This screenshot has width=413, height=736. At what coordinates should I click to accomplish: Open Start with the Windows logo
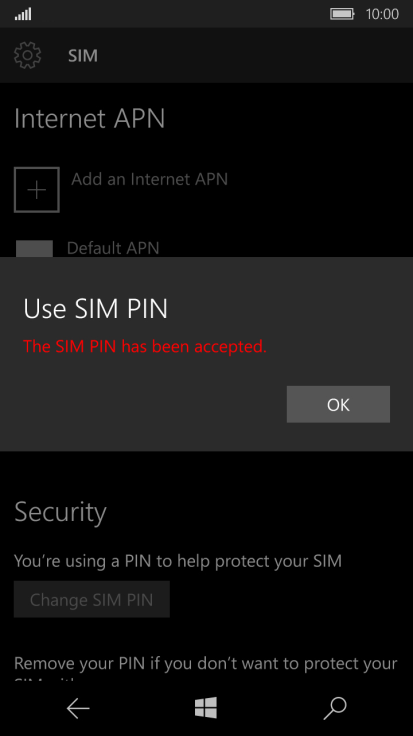(x=206, y=707)
